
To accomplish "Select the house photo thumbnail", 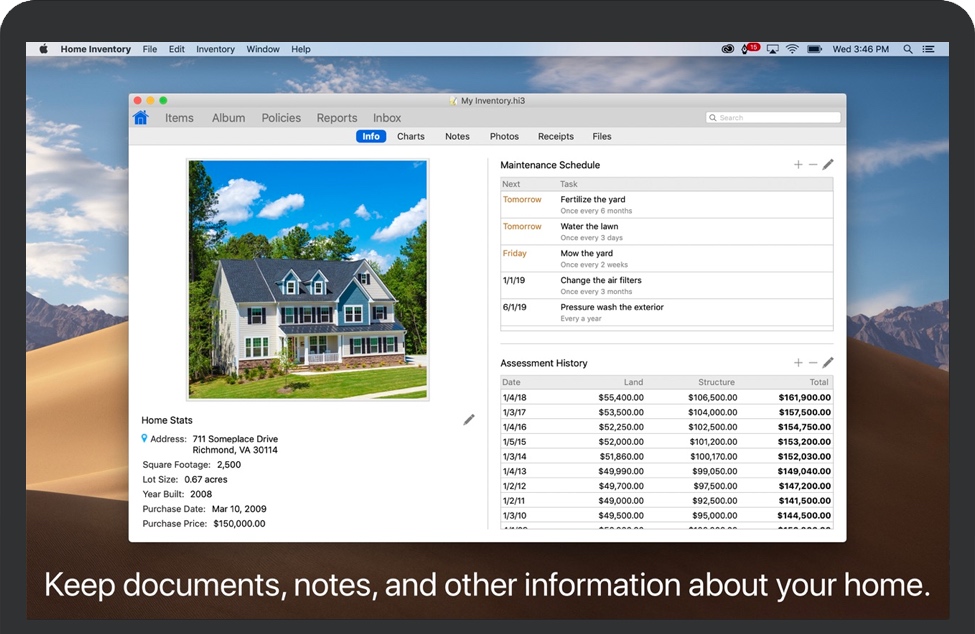I will point(308,280).
